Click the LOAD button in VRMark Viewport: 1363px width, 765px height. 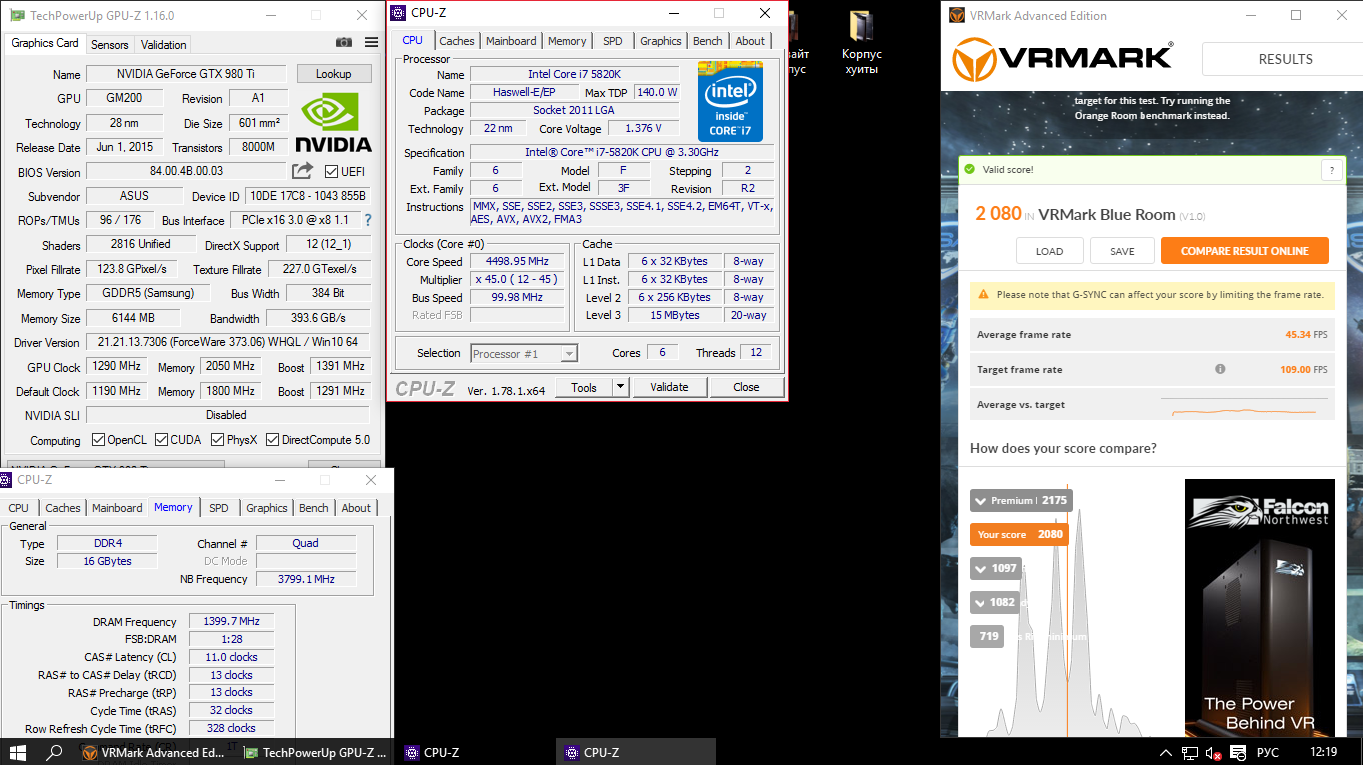[x=1049, y=251]
